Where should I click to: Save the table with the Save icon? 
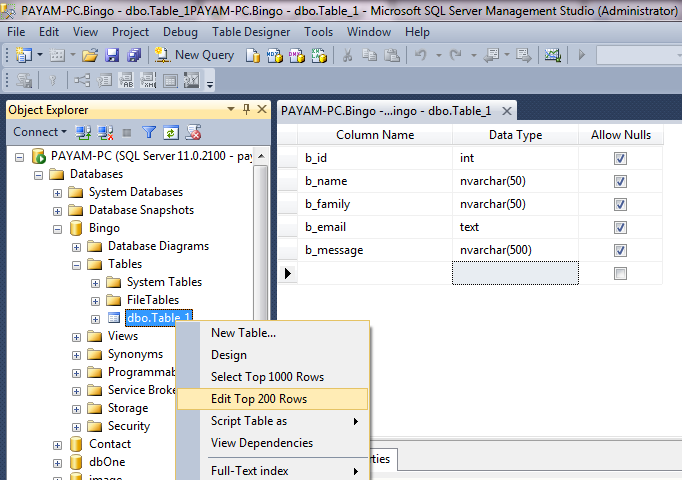pyautogui.click(x=112, y=55)
